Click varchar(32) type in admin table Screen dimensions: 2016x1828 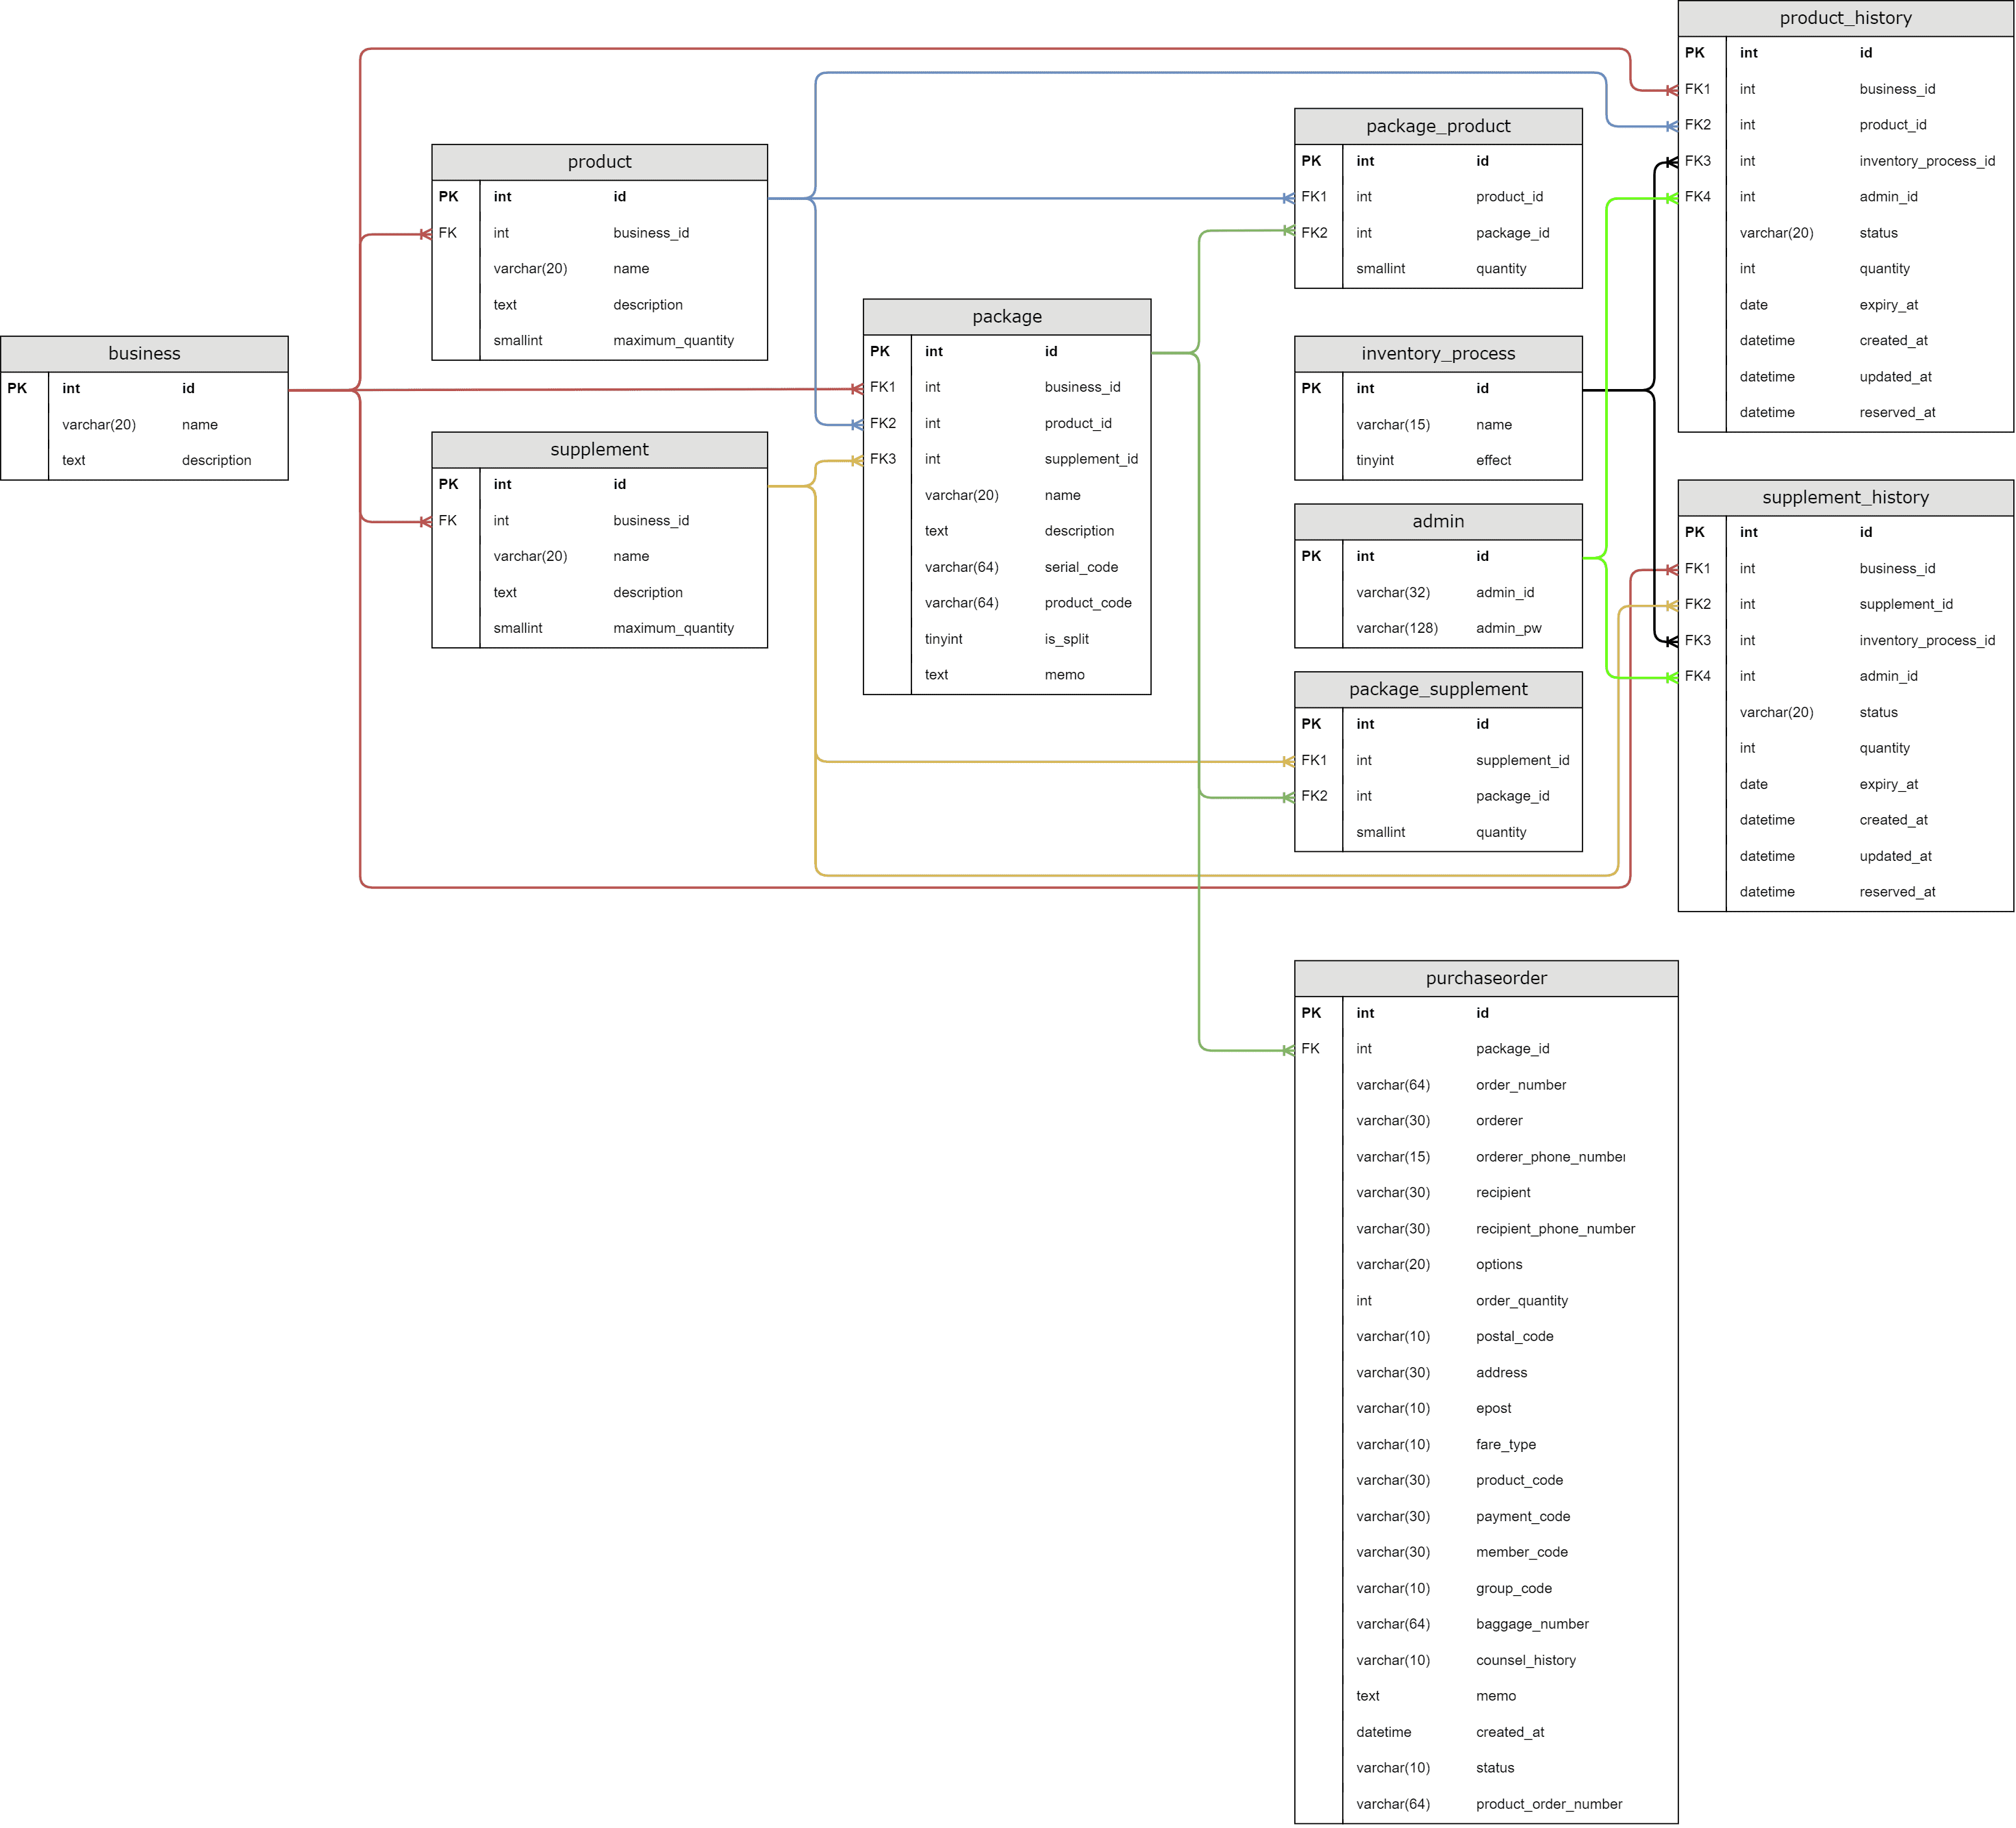[x=1393, y=593]
